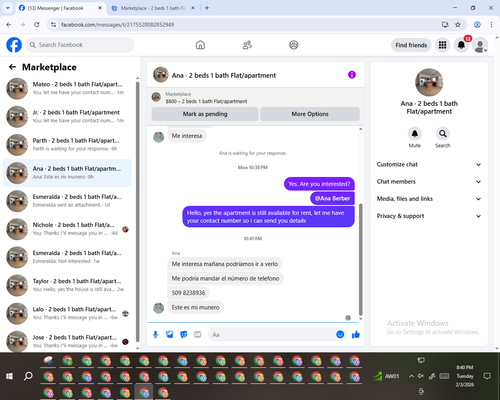Open the Friends icon in top navigation

247,45
